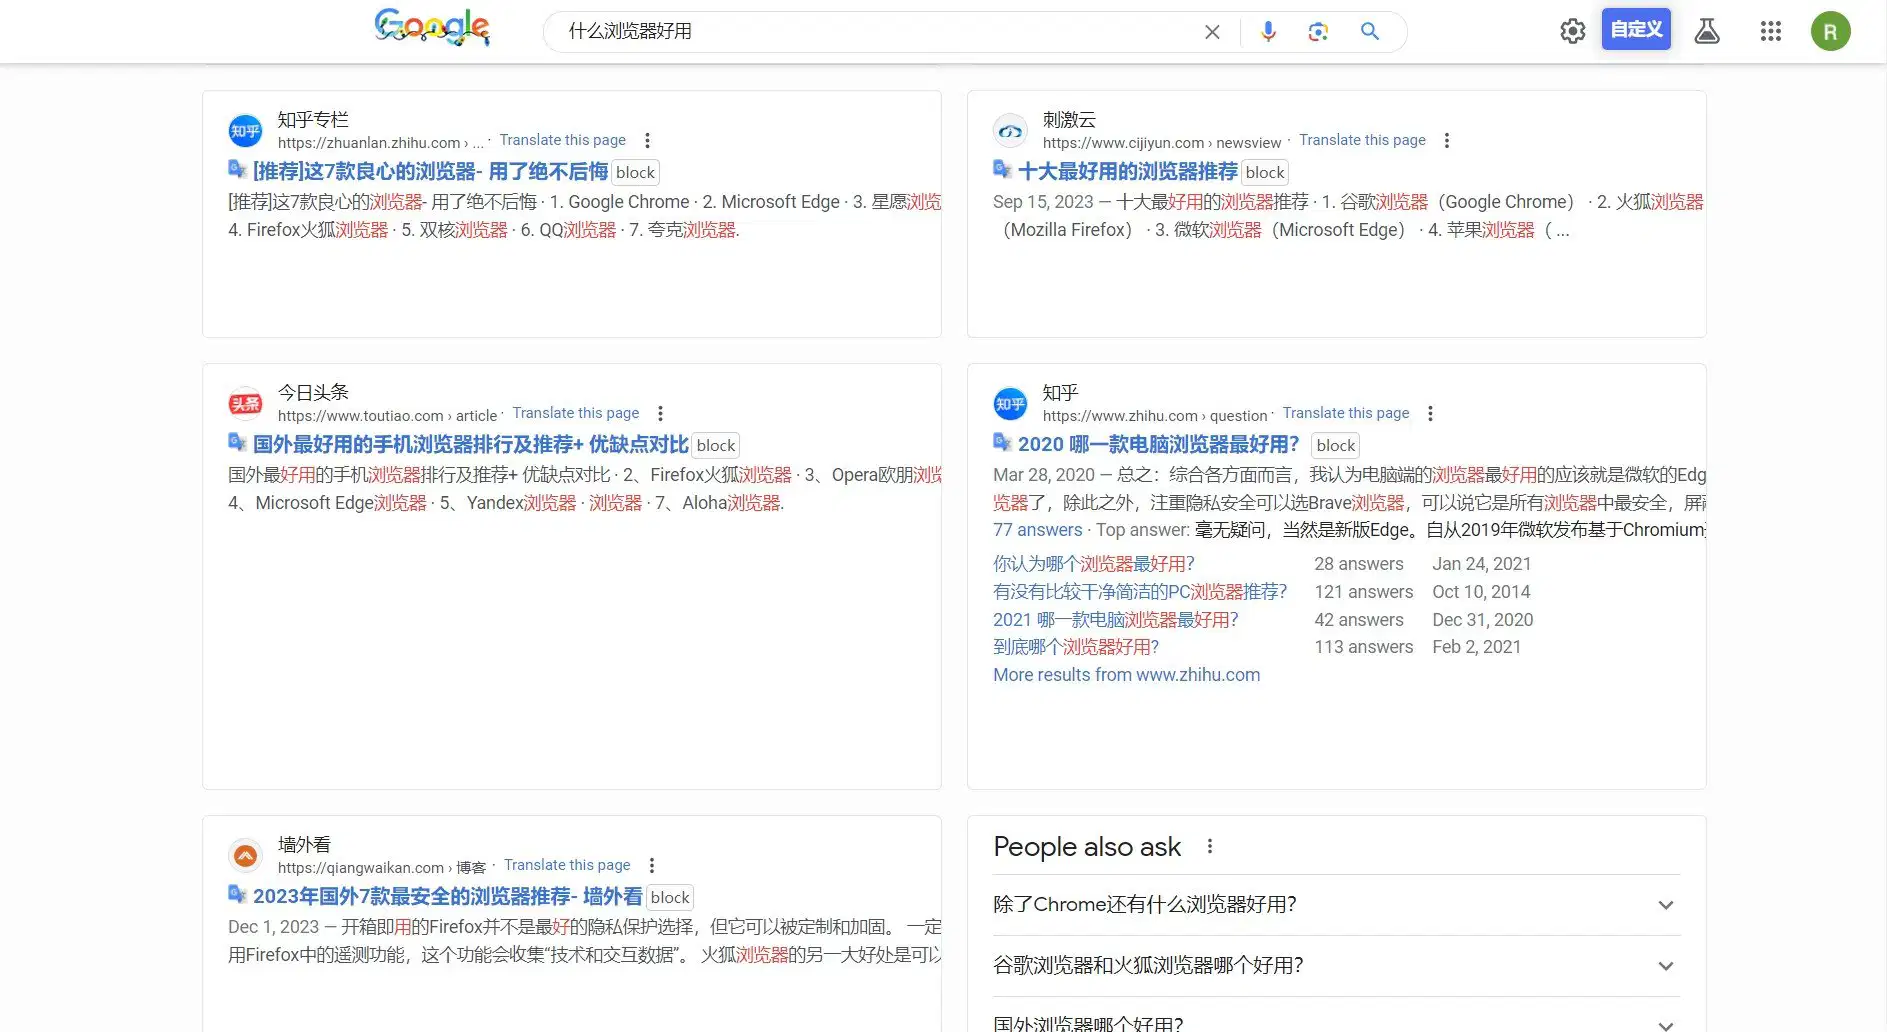This screenshot has width=1887, height=1032.
Task: Translate the 刺激云 result page
Action: (1363, 140)
